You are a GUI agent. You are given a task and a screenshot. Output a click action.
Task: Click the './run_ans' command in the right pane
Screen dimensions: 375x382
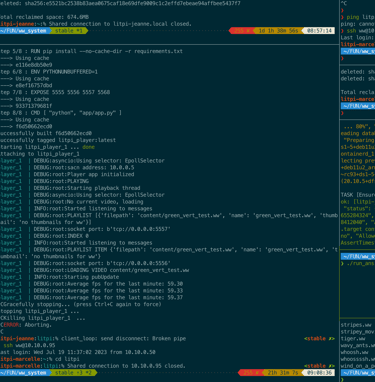click(x=360, y=263)
